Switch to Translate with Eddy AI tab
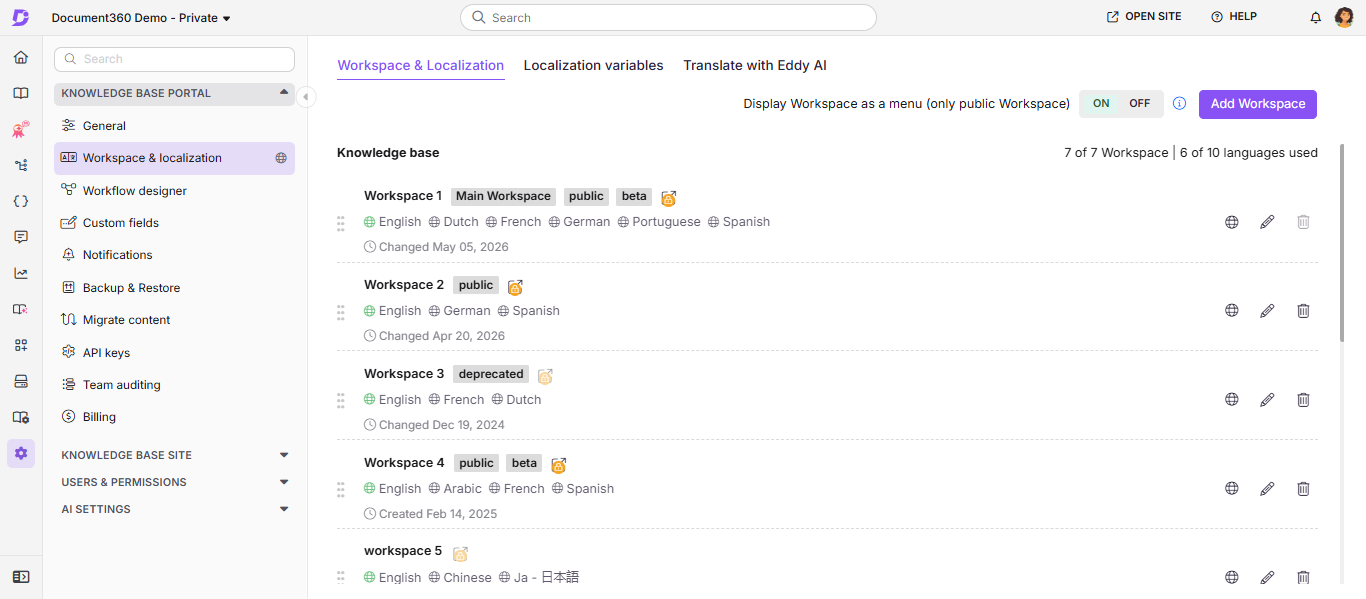This screenshot has width=1366, height=599. tap(755, 65)
